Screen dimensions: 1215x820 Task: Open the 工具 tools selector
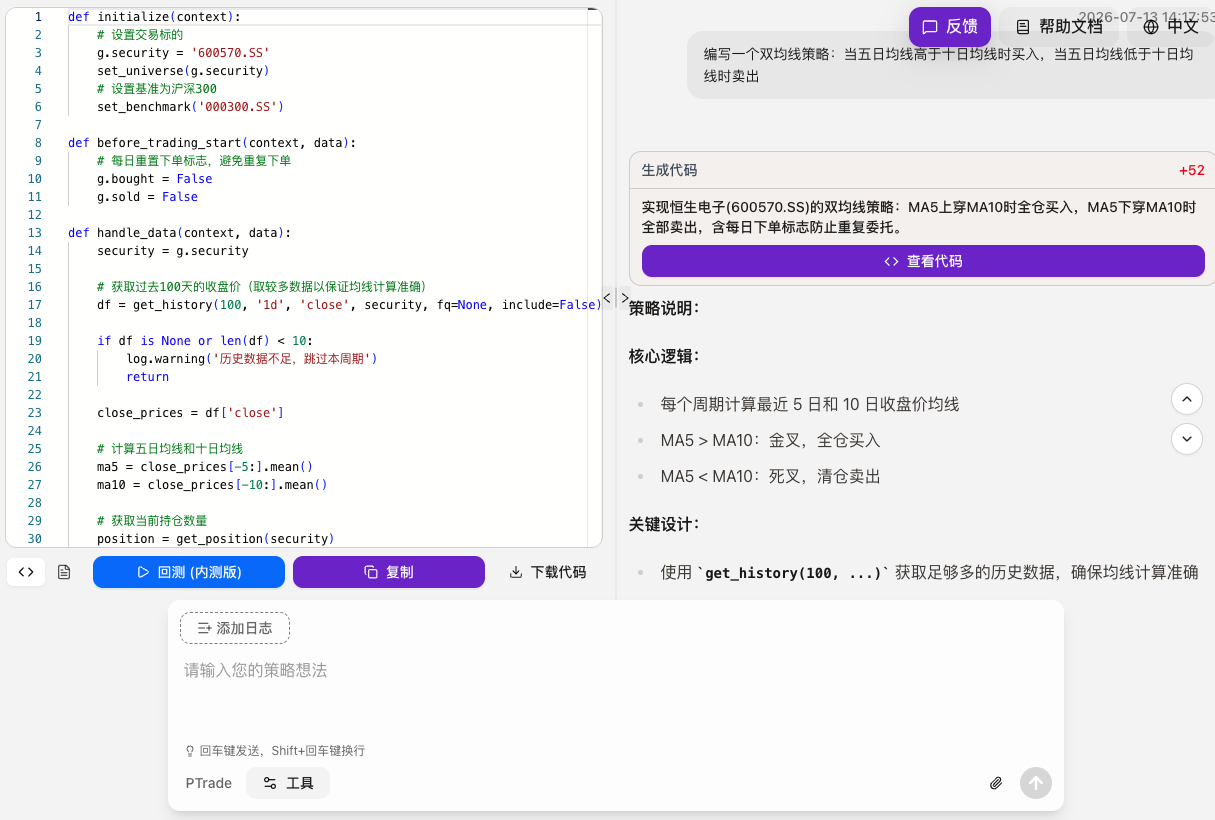288,783
